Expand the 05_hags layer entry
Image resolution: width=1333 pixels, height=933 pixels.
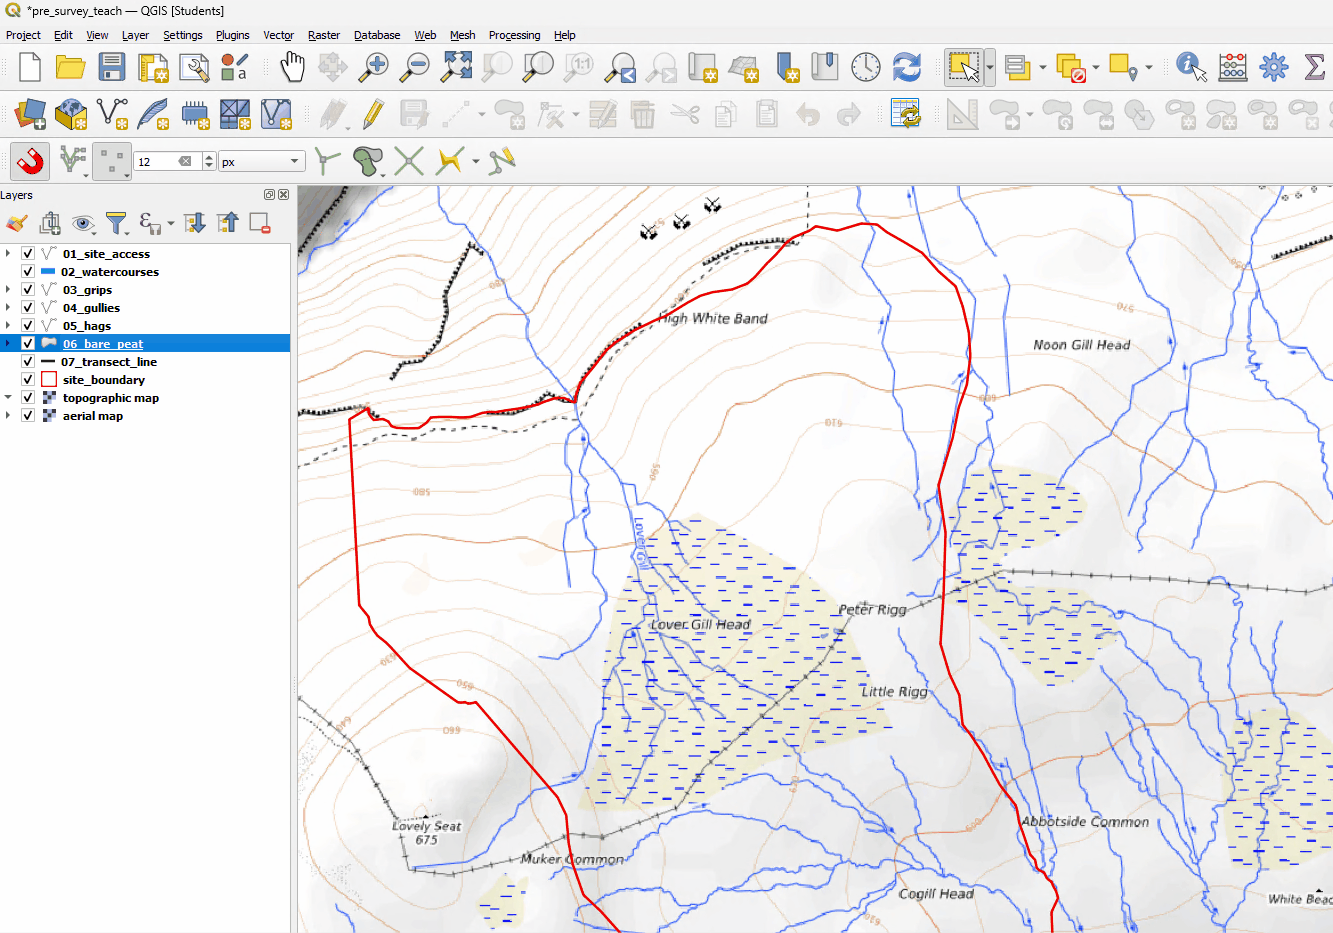10,325
